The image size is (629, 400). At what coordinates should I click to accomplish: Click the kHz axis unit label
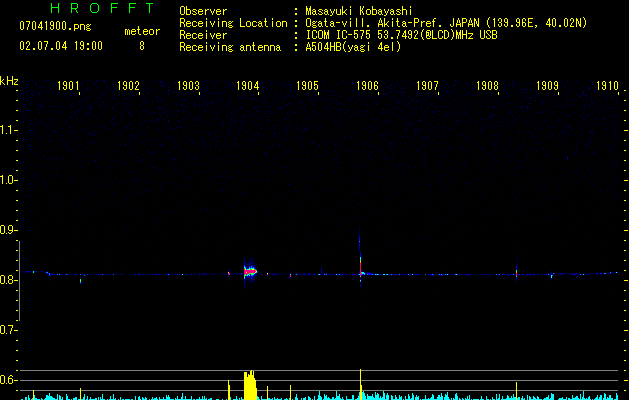click(x=9, y=81)
